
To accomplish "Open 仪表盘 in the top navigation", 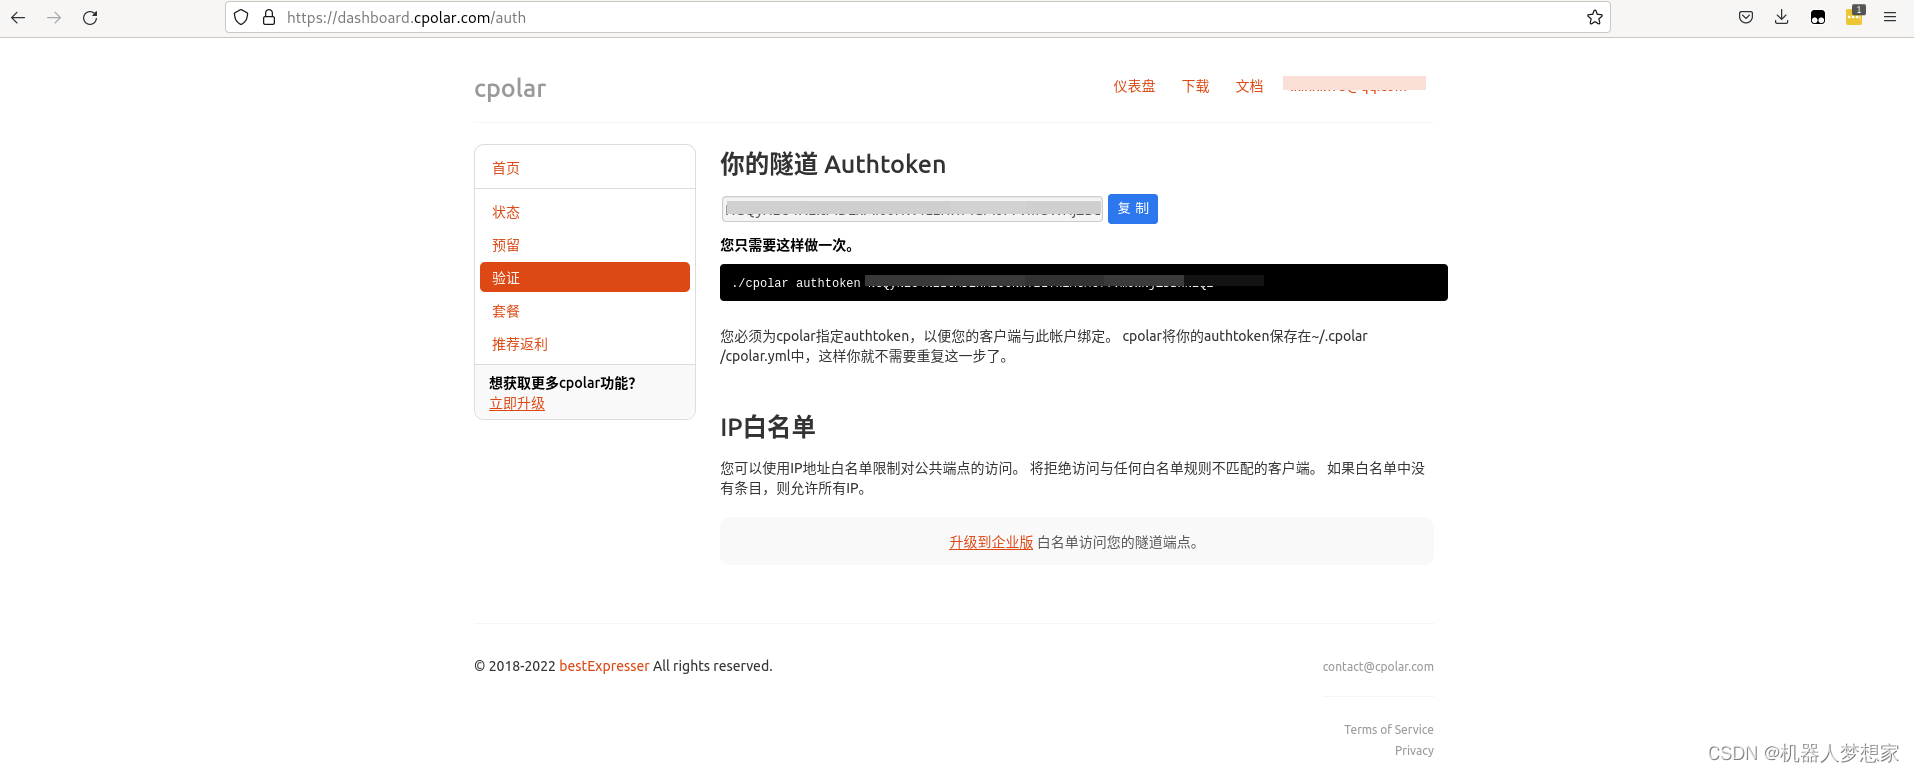I will coord(1134,86).
